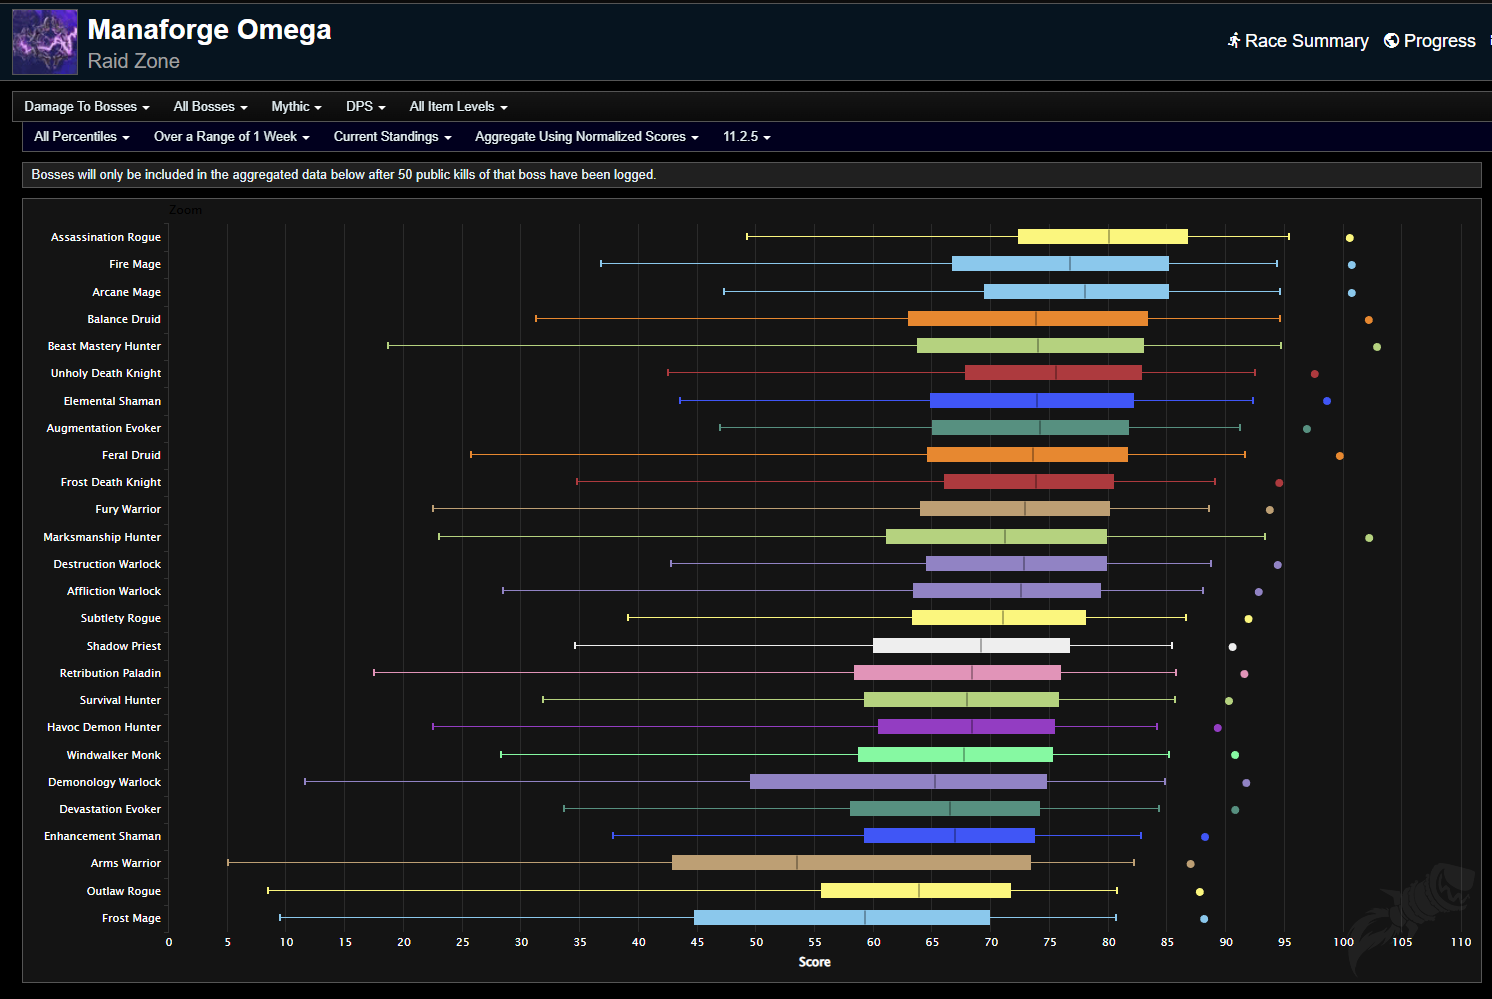This screenshot has width=1492, height=999.
Task: Open Over a Range of 1 Week selector
Action: coord(231,137)
